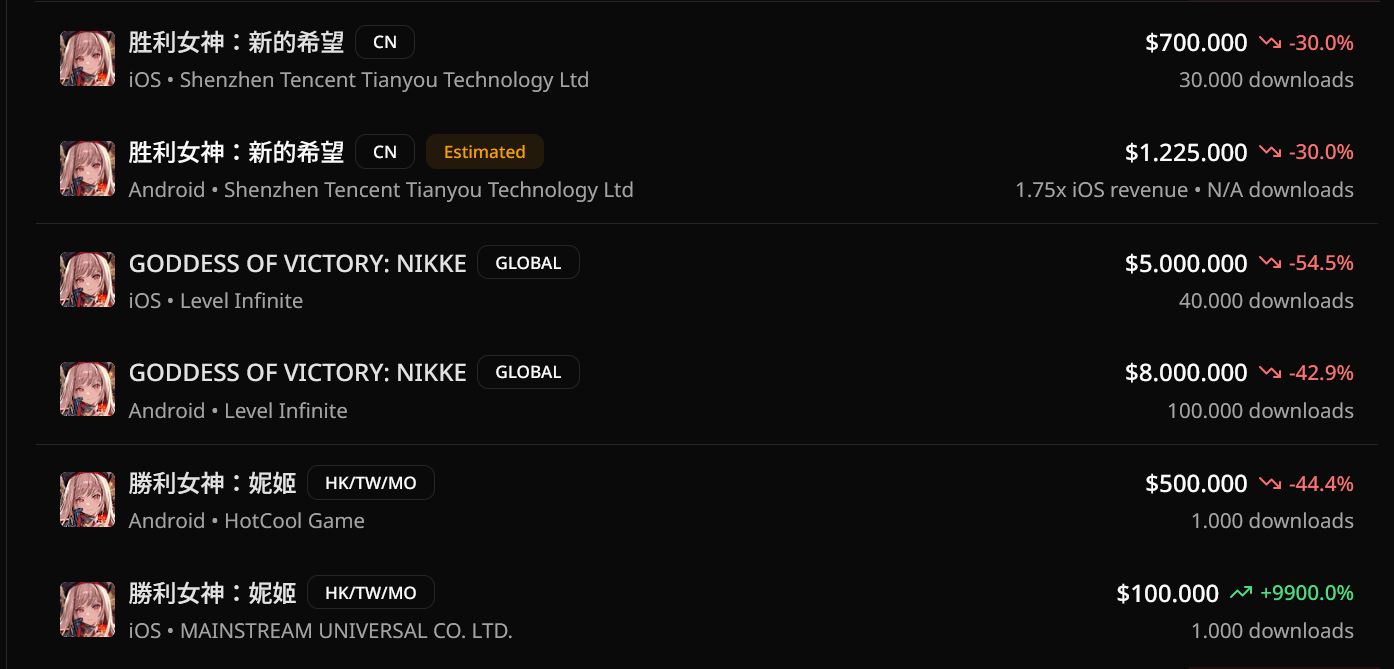Select the HotCool Game Android app thumbnail
This screenshot has height=669, width=1394.
[x=87, y=499]
